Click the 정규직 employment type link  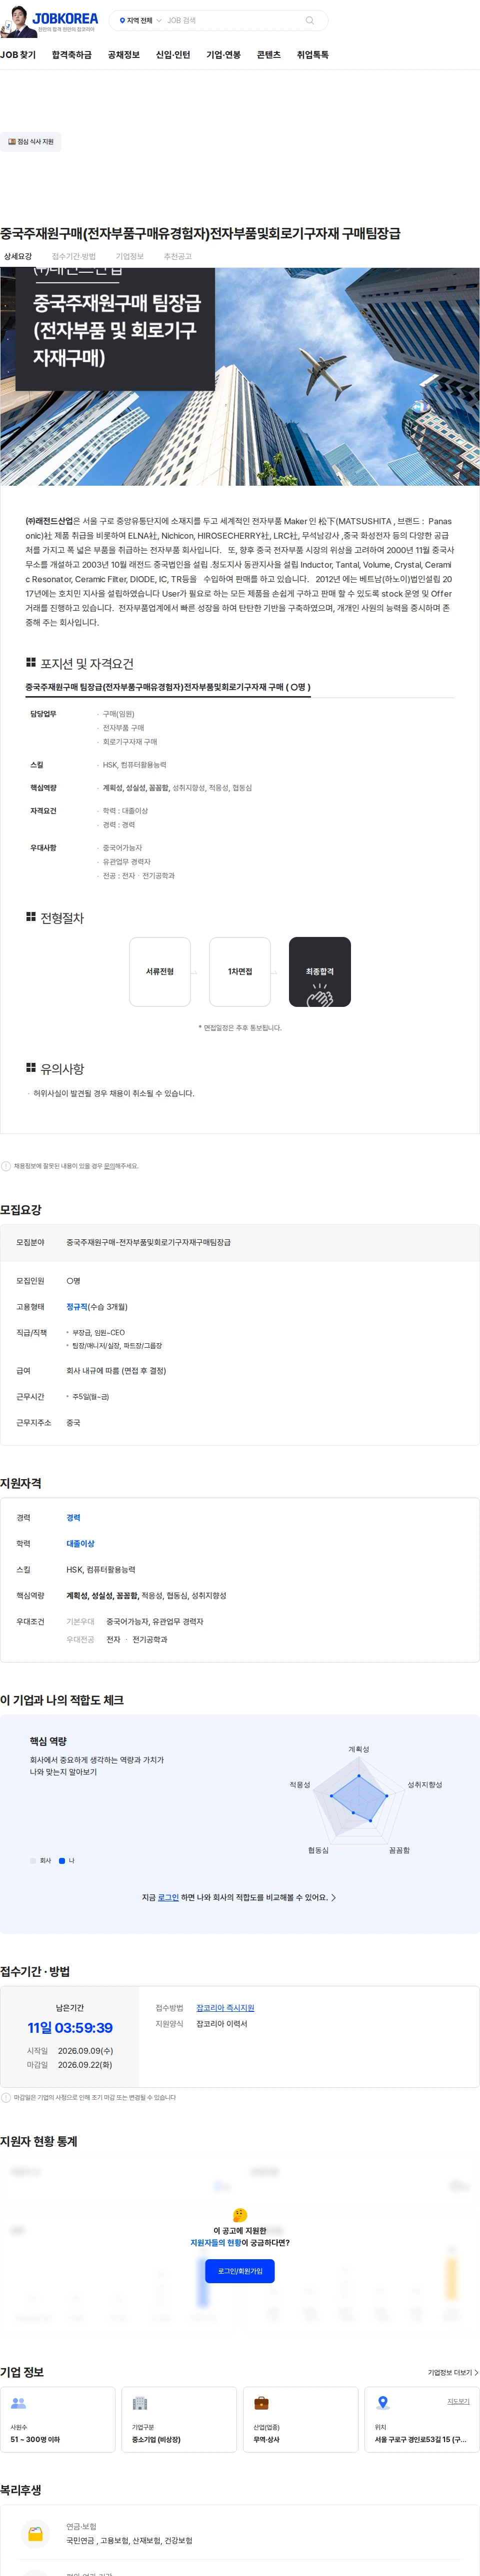point(77,1307)
